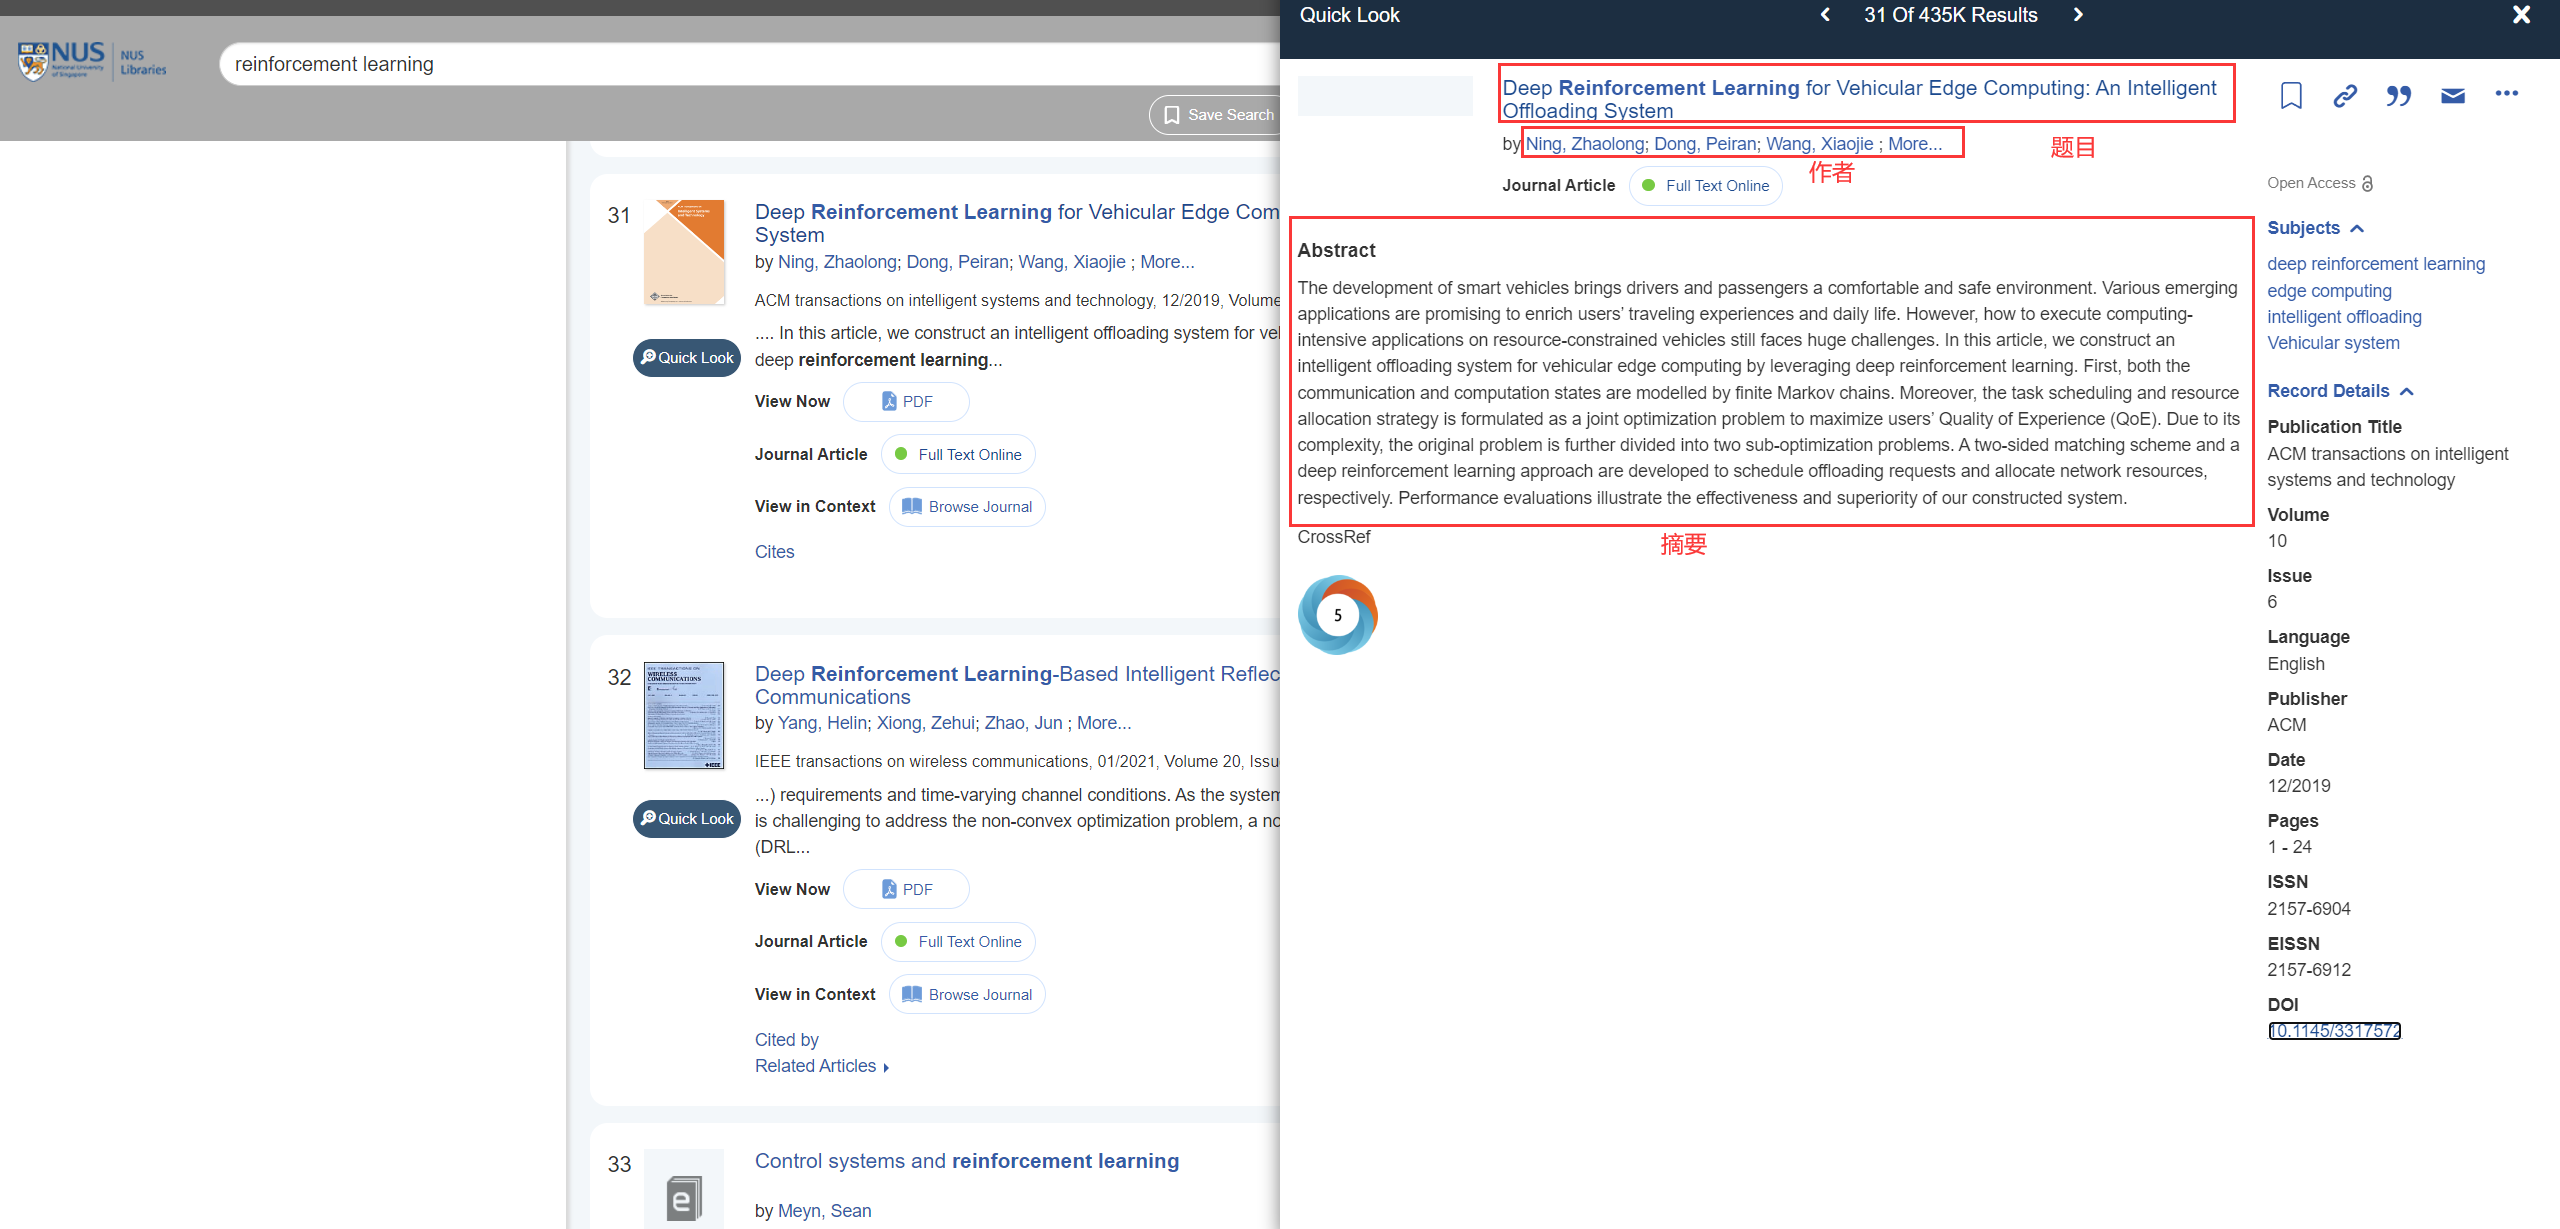2560x1229 pixels.
Task: Open PDF for result 31
Action: [906, 402]
